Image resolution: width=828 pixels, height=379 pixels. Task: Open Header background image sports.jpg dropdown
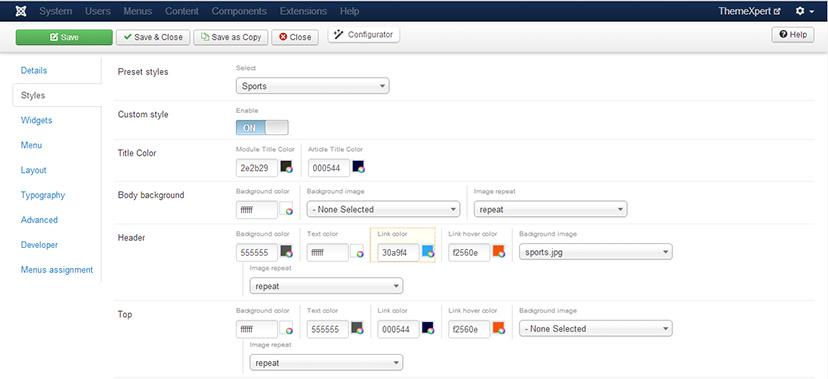point(596,252)
